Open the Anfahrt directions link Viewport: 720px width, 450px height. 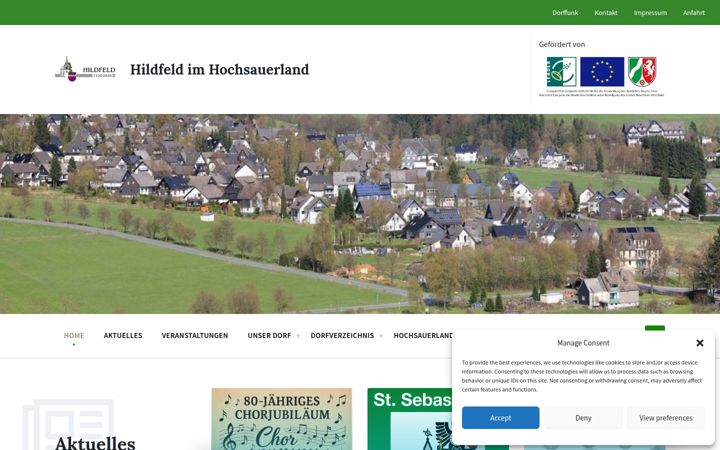[693, 12]
